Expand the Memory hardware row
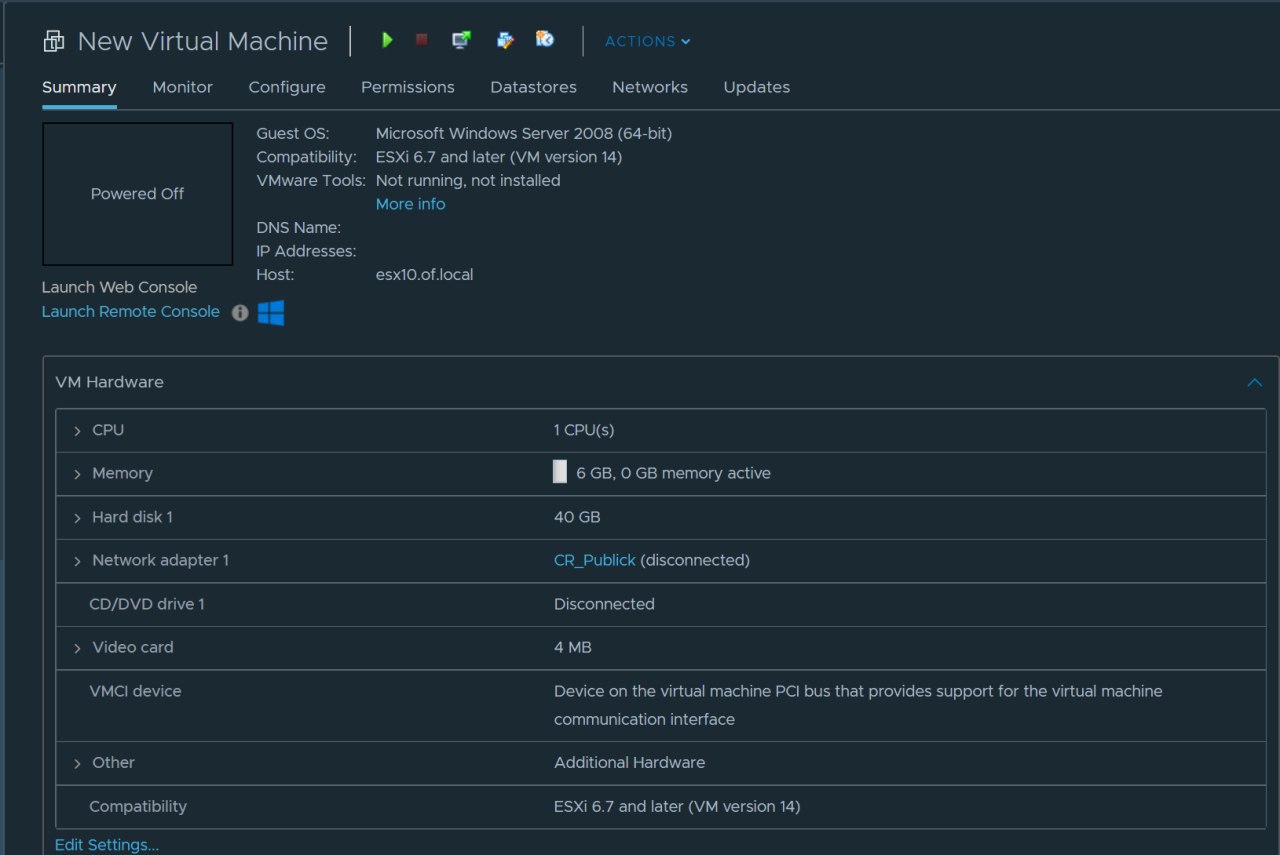Viewport: 1280px width, 855px height. pyautogui.click(x=77, y=474)
